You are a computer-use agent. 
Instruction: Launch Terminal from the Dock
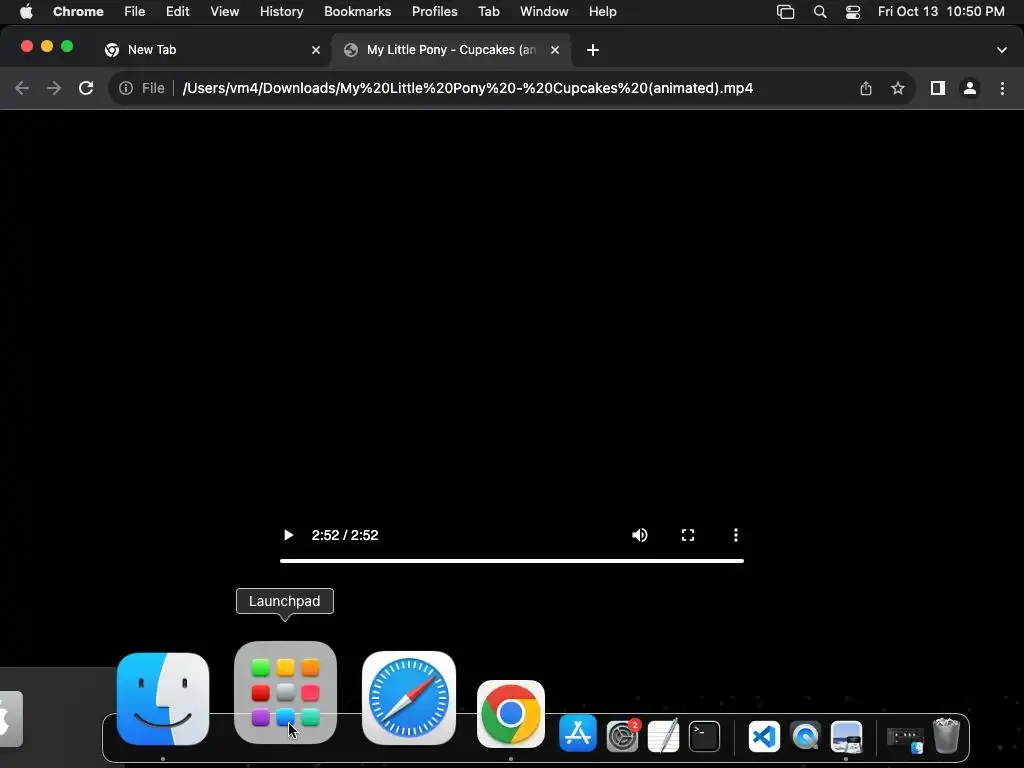tap(705, 737)
